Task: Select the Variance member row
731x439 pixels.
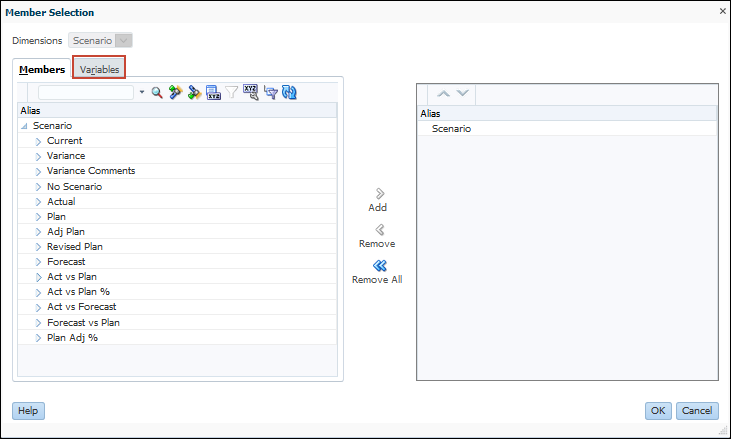Action: 177,156
